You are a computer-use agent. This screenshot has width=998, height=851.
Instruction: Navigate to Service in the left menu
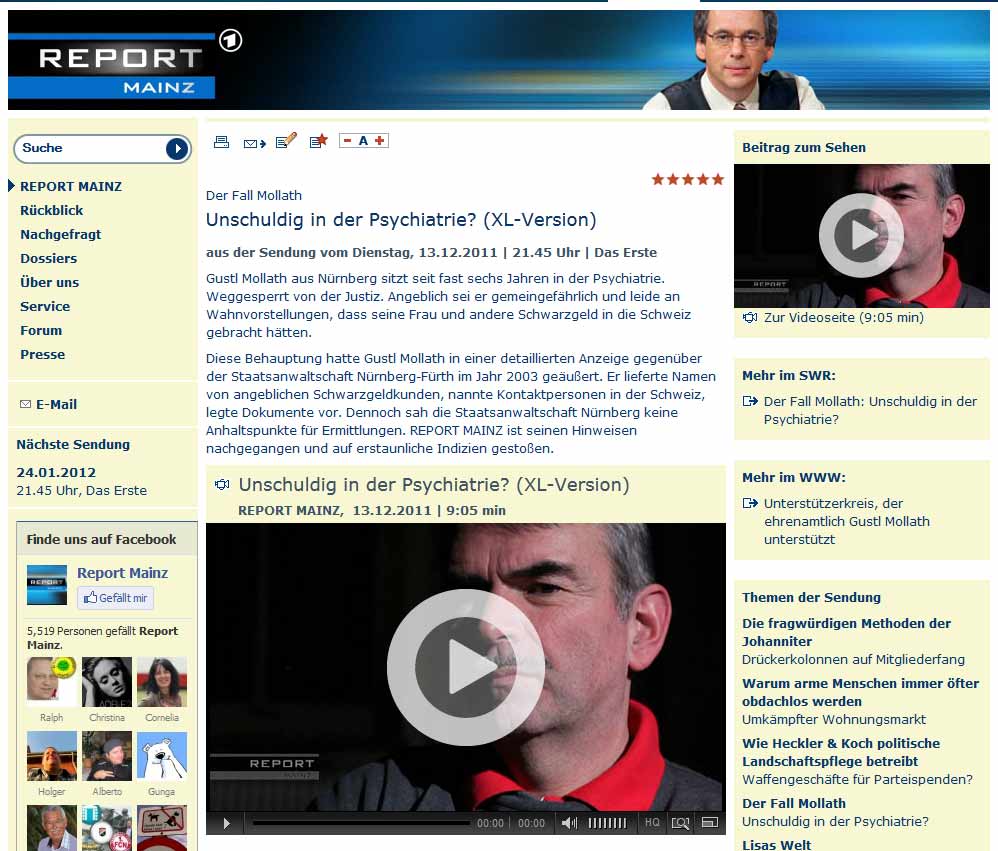[45, 306]
